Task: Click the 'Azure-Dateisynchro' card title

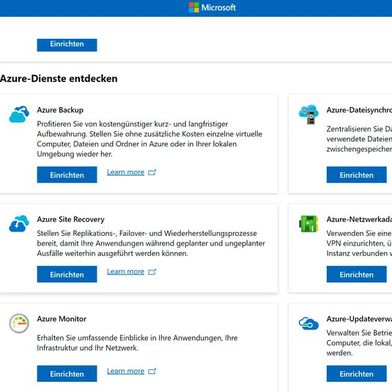Action: click(359, 110)
